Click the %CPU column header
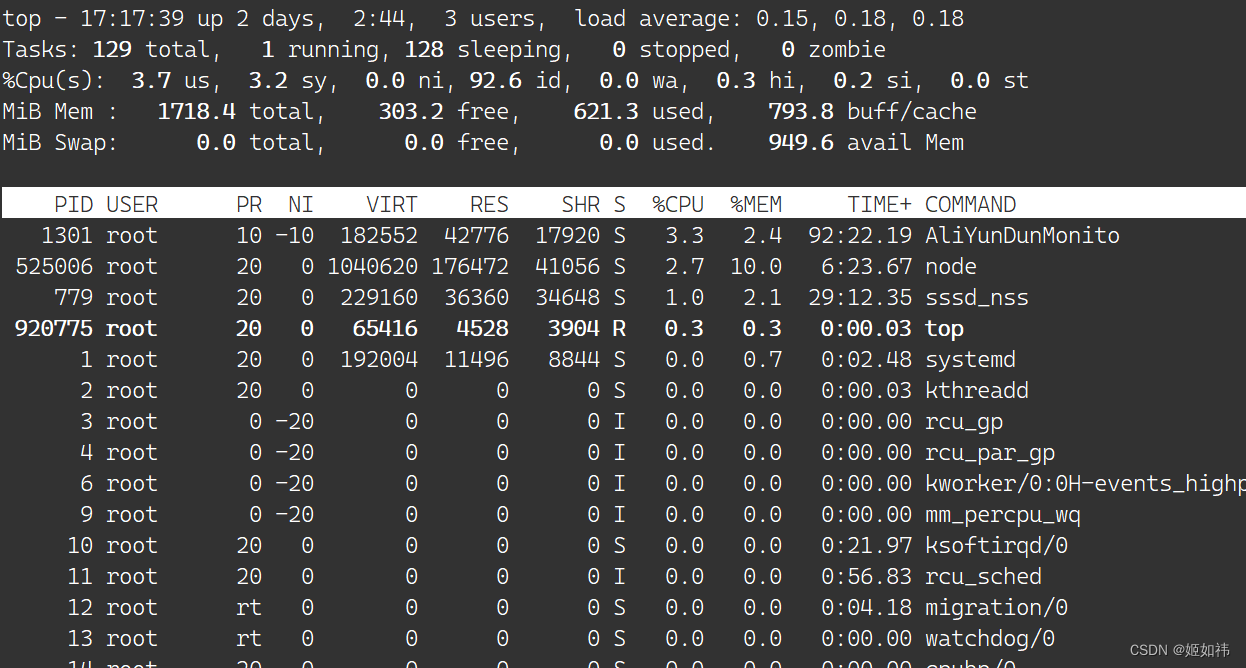The height and width of the screenshot is (668, 1246). [678, 205]
